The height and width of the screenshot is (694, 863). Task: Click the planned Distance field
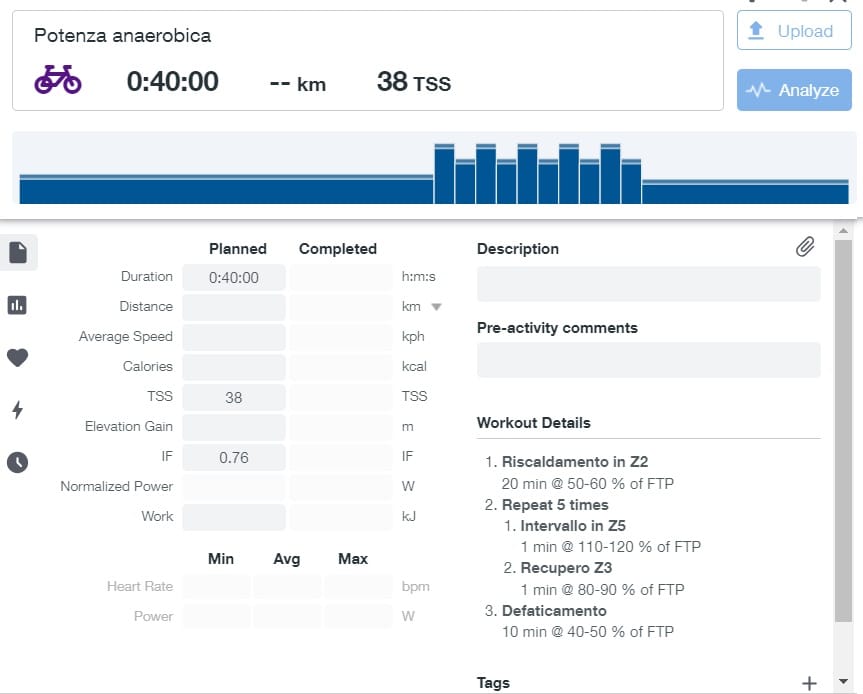pos(234,307)
